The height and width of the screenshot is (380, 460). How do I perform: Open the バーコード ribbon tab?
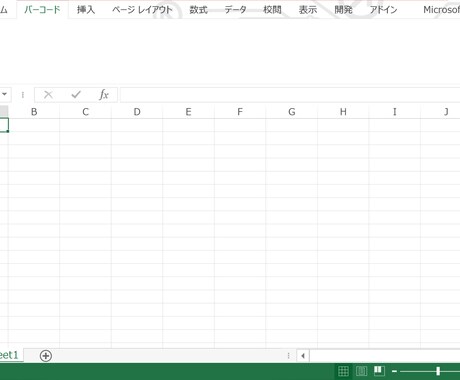(x=42, y=9)
